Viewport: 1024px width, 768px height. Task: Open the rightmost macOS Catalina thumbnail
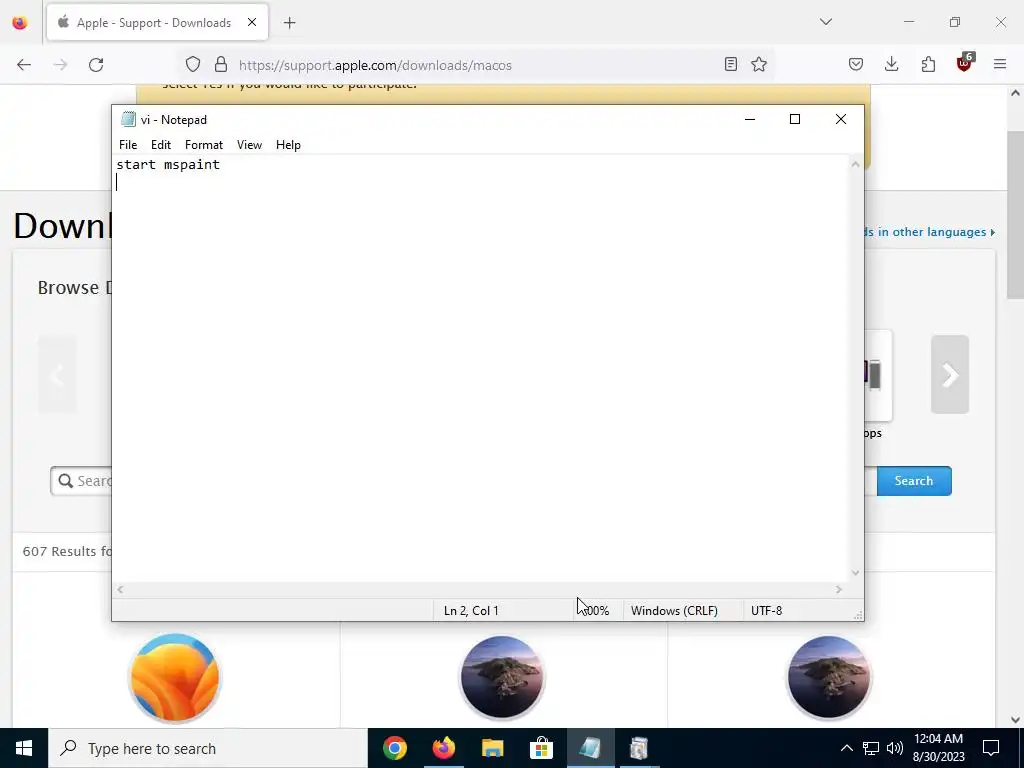[x=829, y=678]
